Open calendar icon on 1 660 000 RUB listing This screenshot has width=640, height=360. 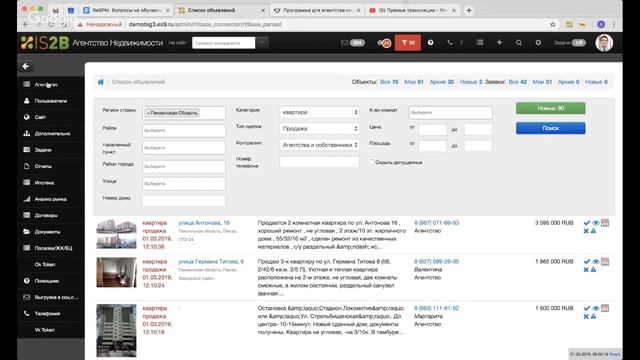605,262
